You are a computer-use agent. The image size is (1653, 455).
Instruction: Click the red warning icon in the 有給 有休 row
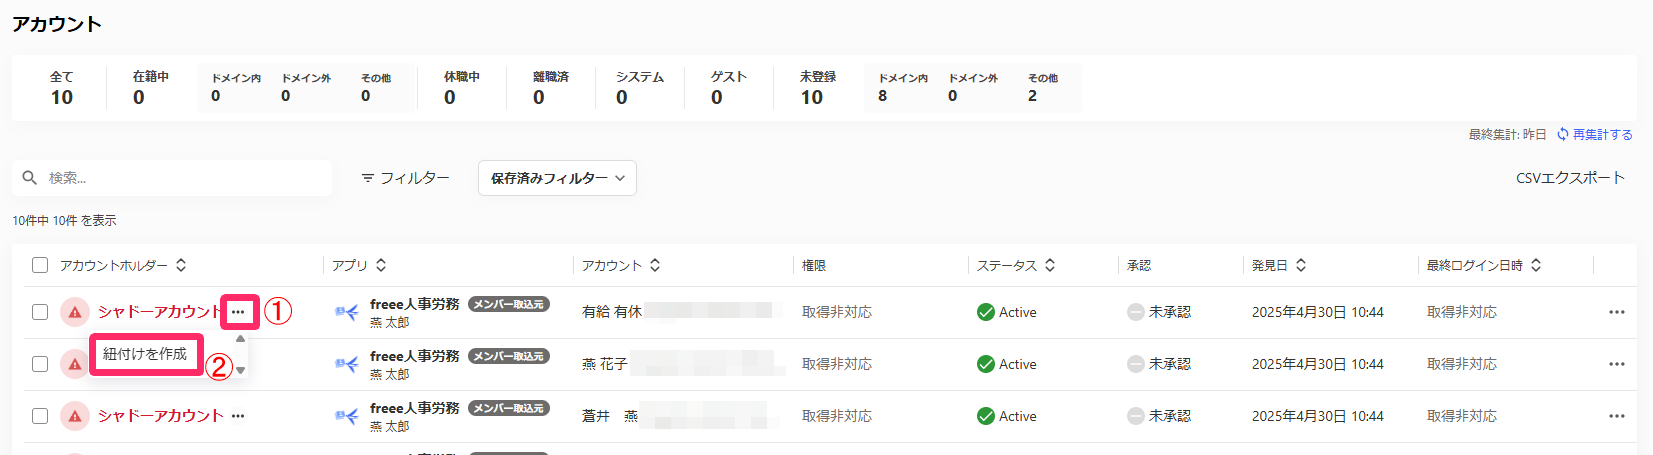pos(75,312)
